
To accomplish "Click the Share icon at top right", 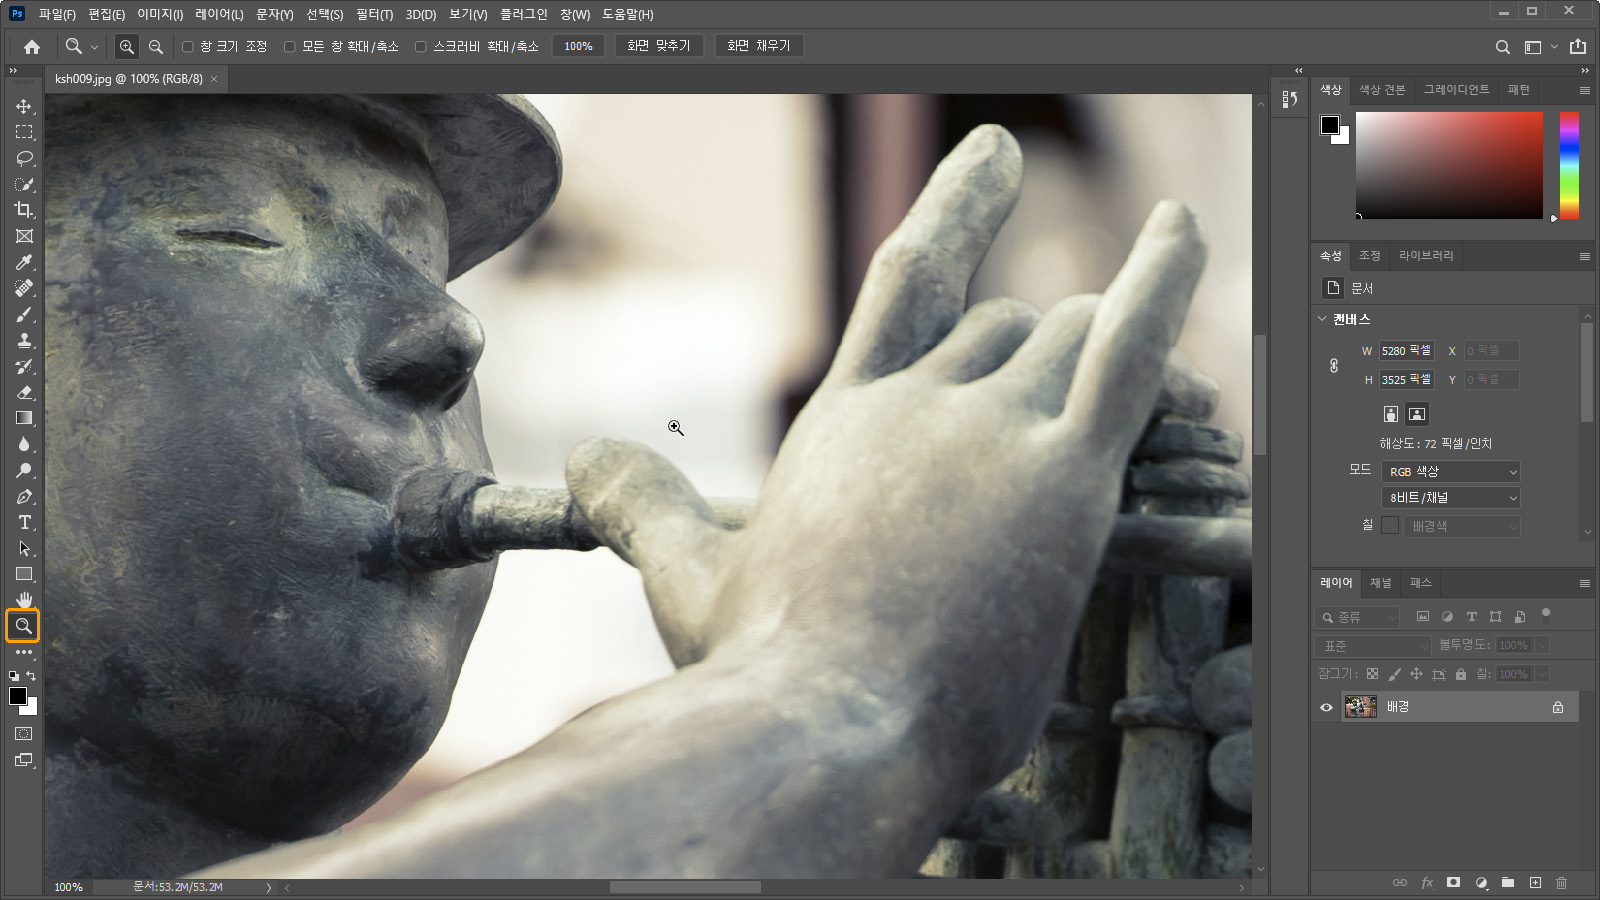I will [x=1578, y=46].
